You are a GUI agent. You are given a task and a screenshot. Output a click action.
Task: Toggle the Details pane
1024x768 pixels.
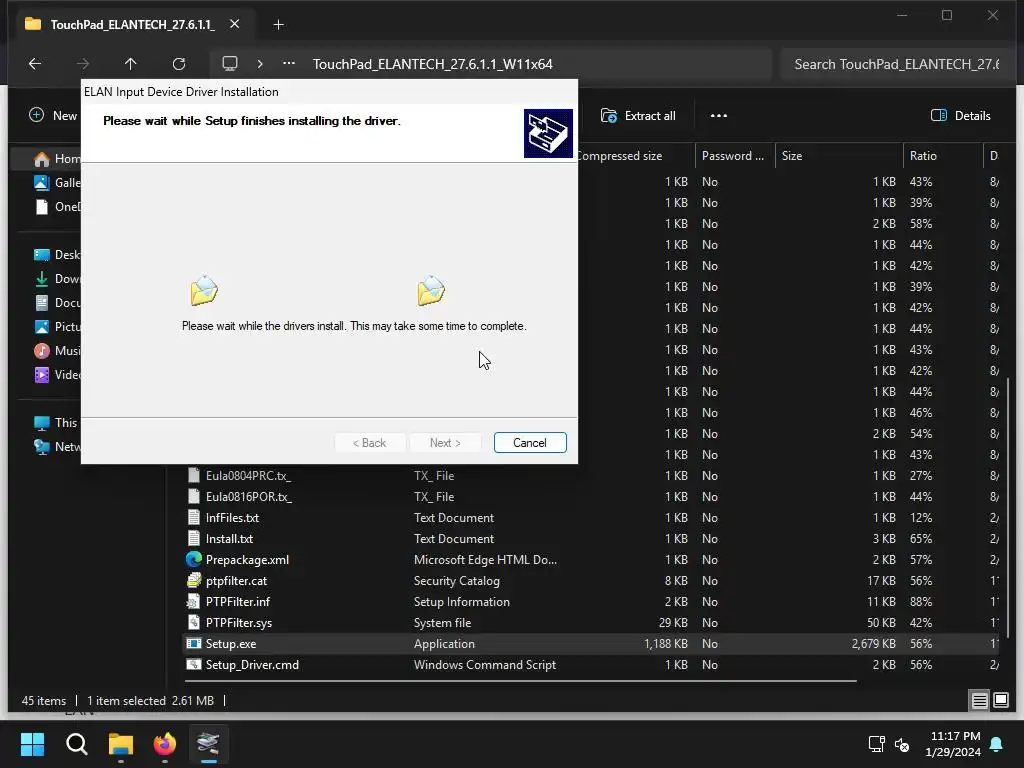(961, 116)
